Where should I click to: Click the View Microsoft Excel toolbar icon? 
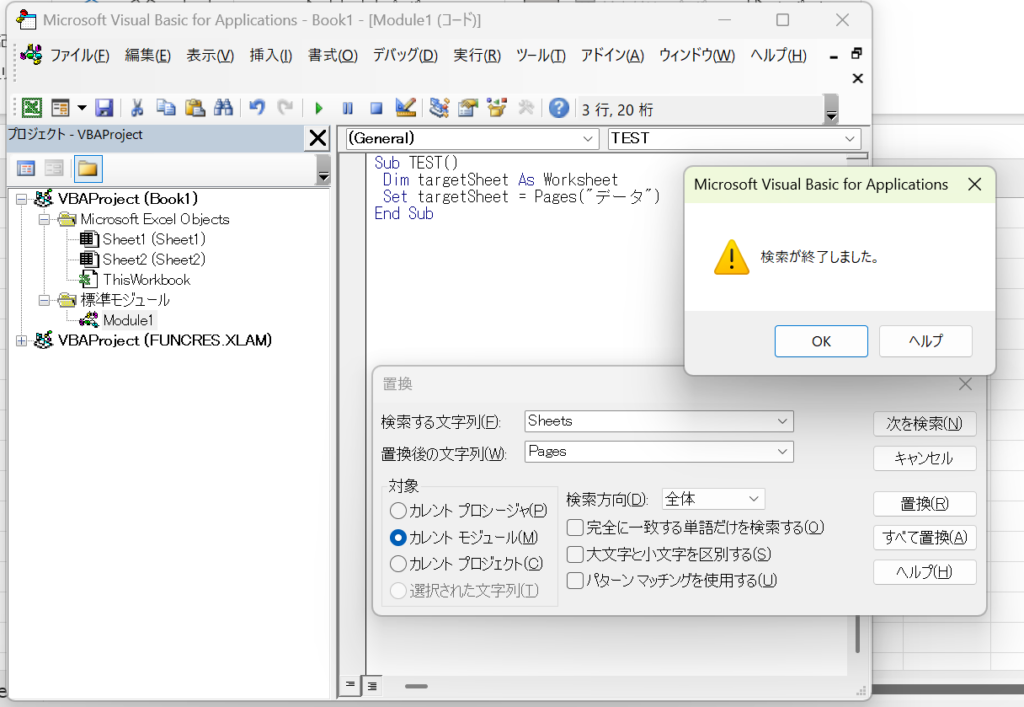[x=32, y=108]
